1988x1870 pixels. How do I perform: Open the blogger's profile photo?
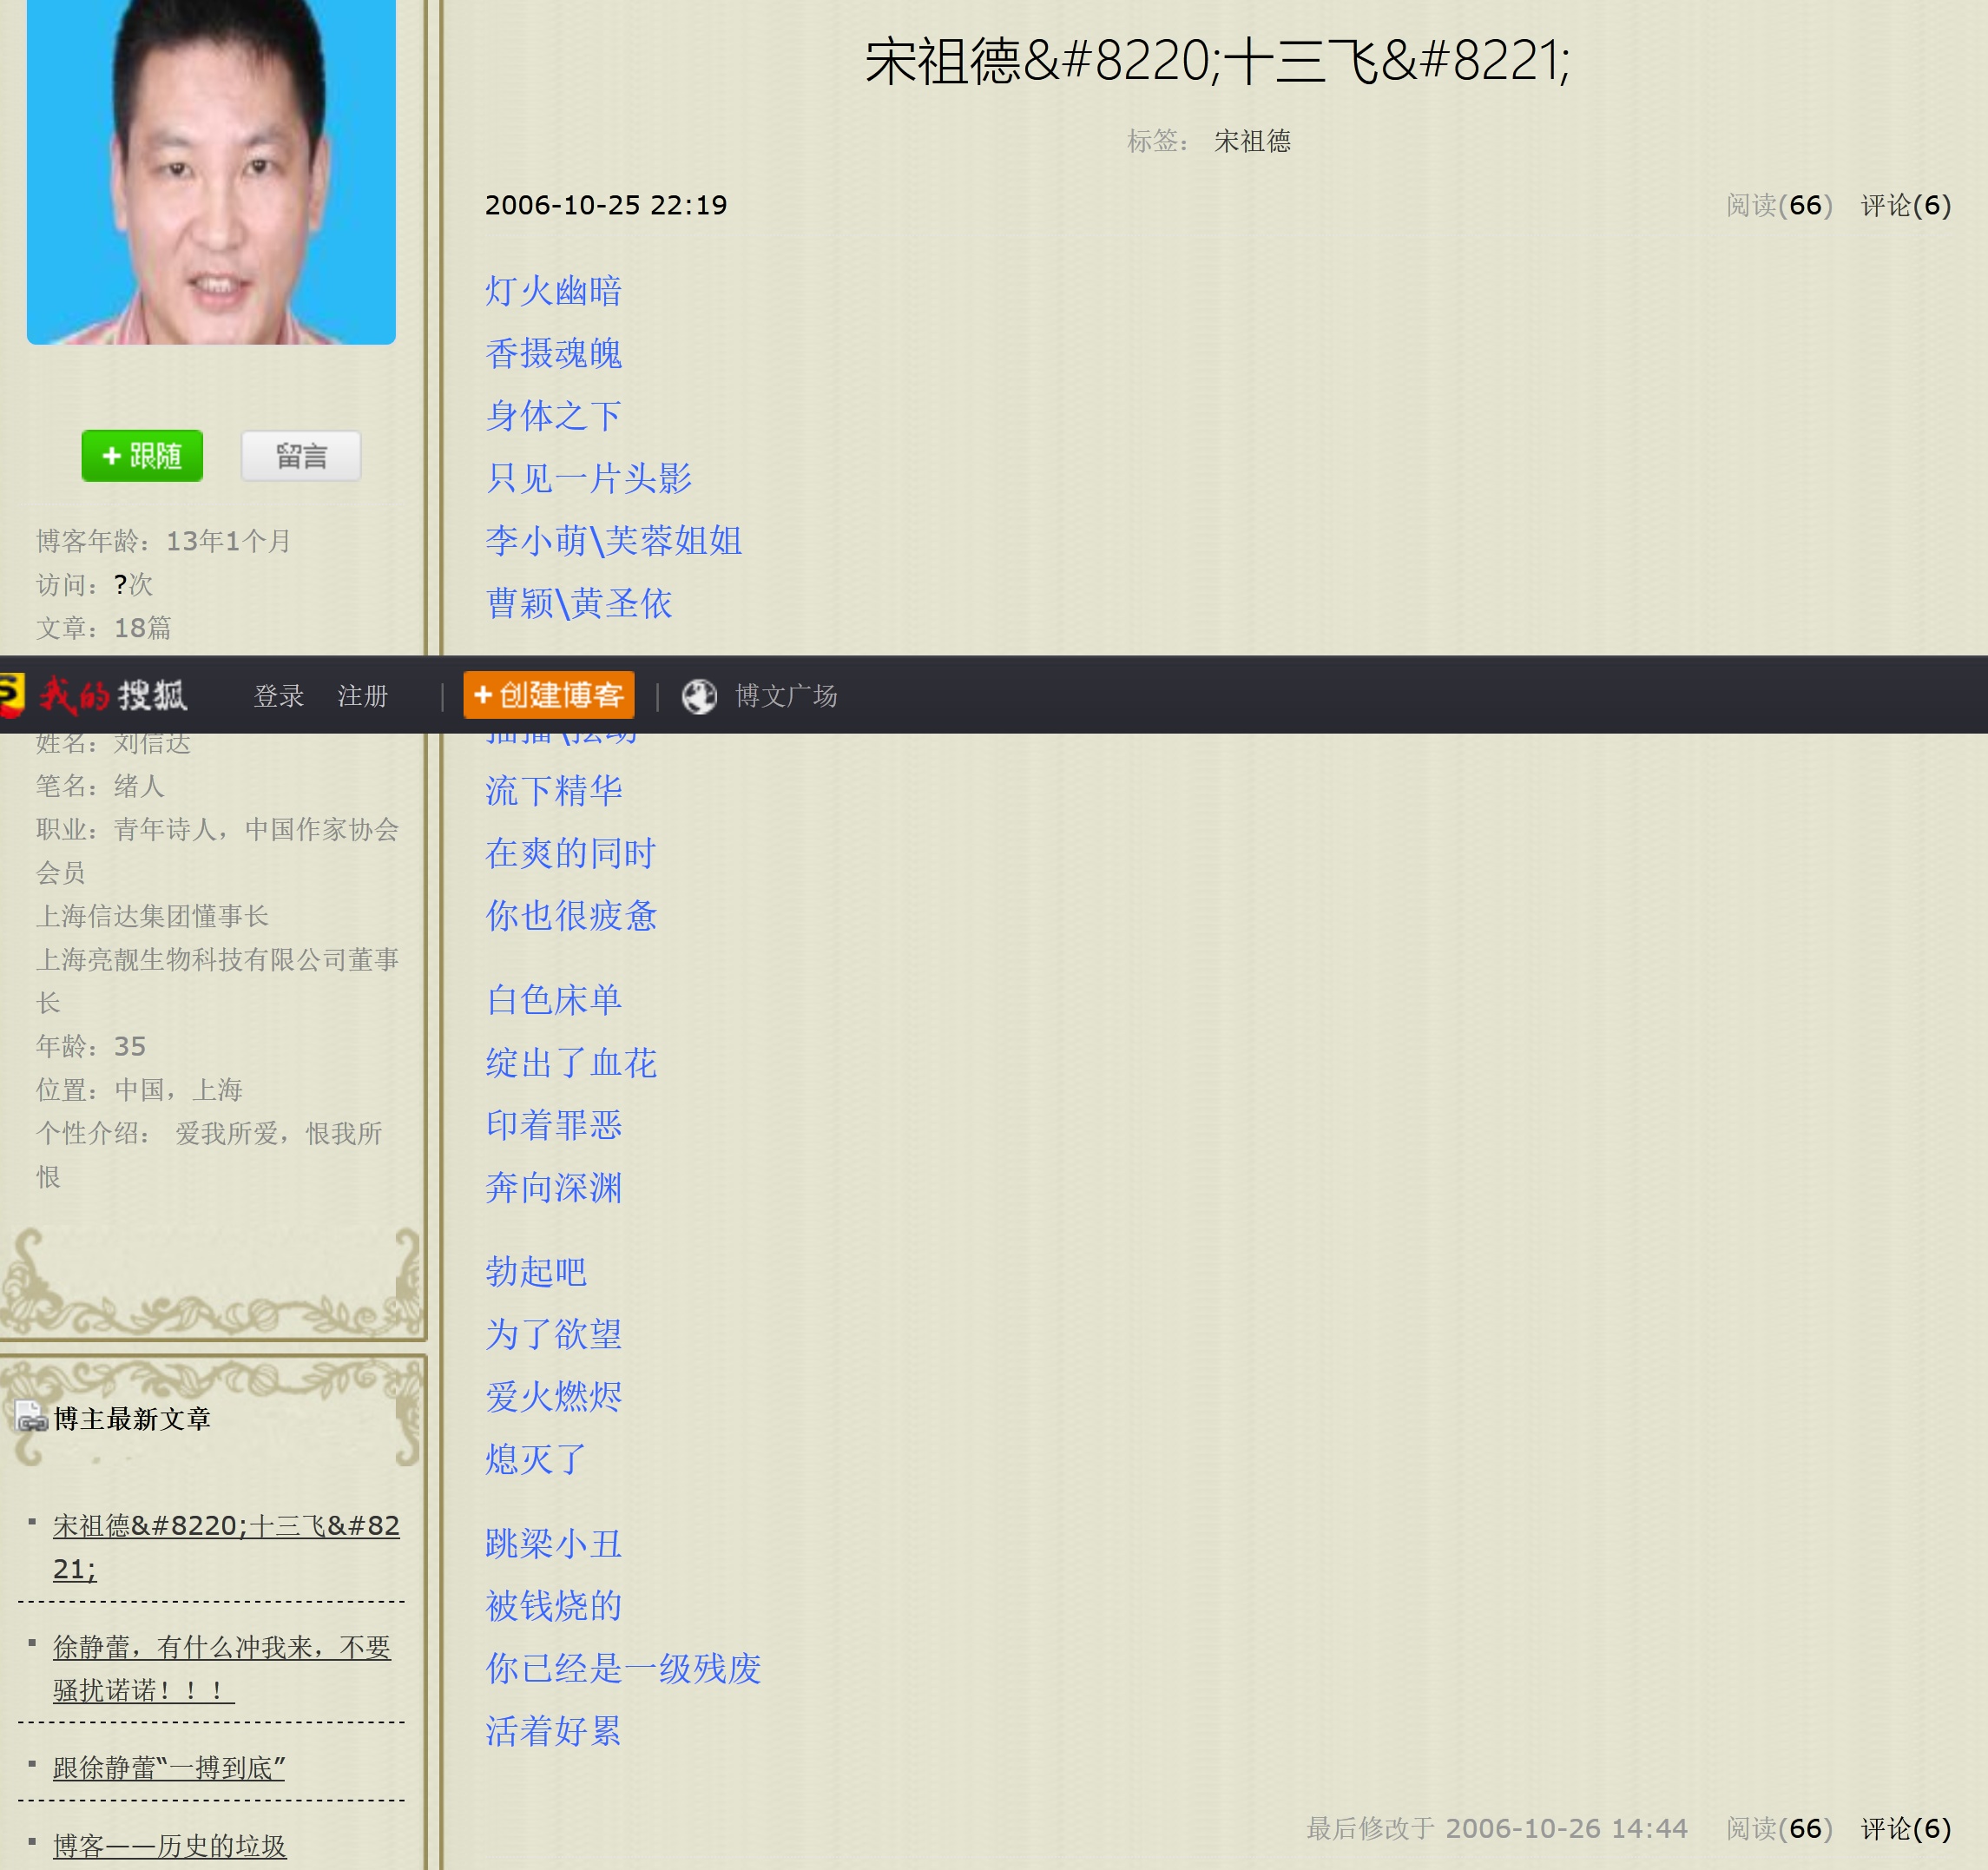tap(211, 172)
